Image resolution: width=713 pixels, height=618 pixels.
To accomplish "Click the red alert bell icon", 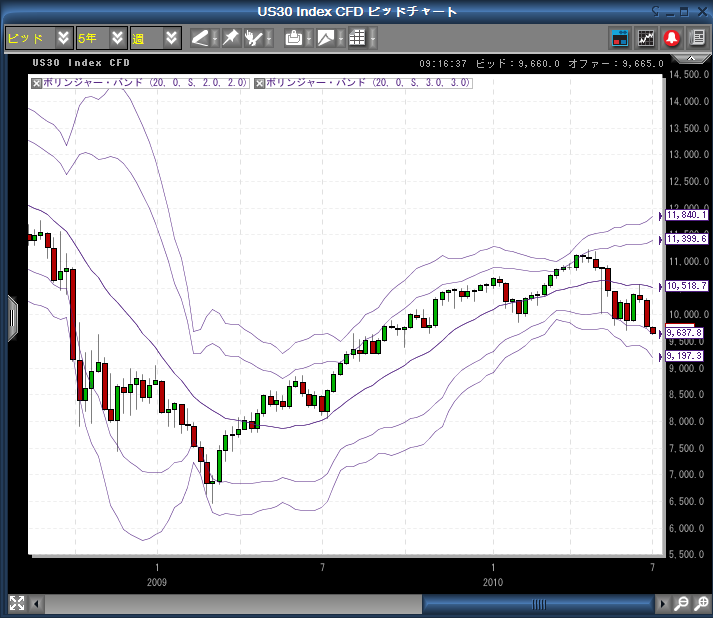I will [672, 38].
